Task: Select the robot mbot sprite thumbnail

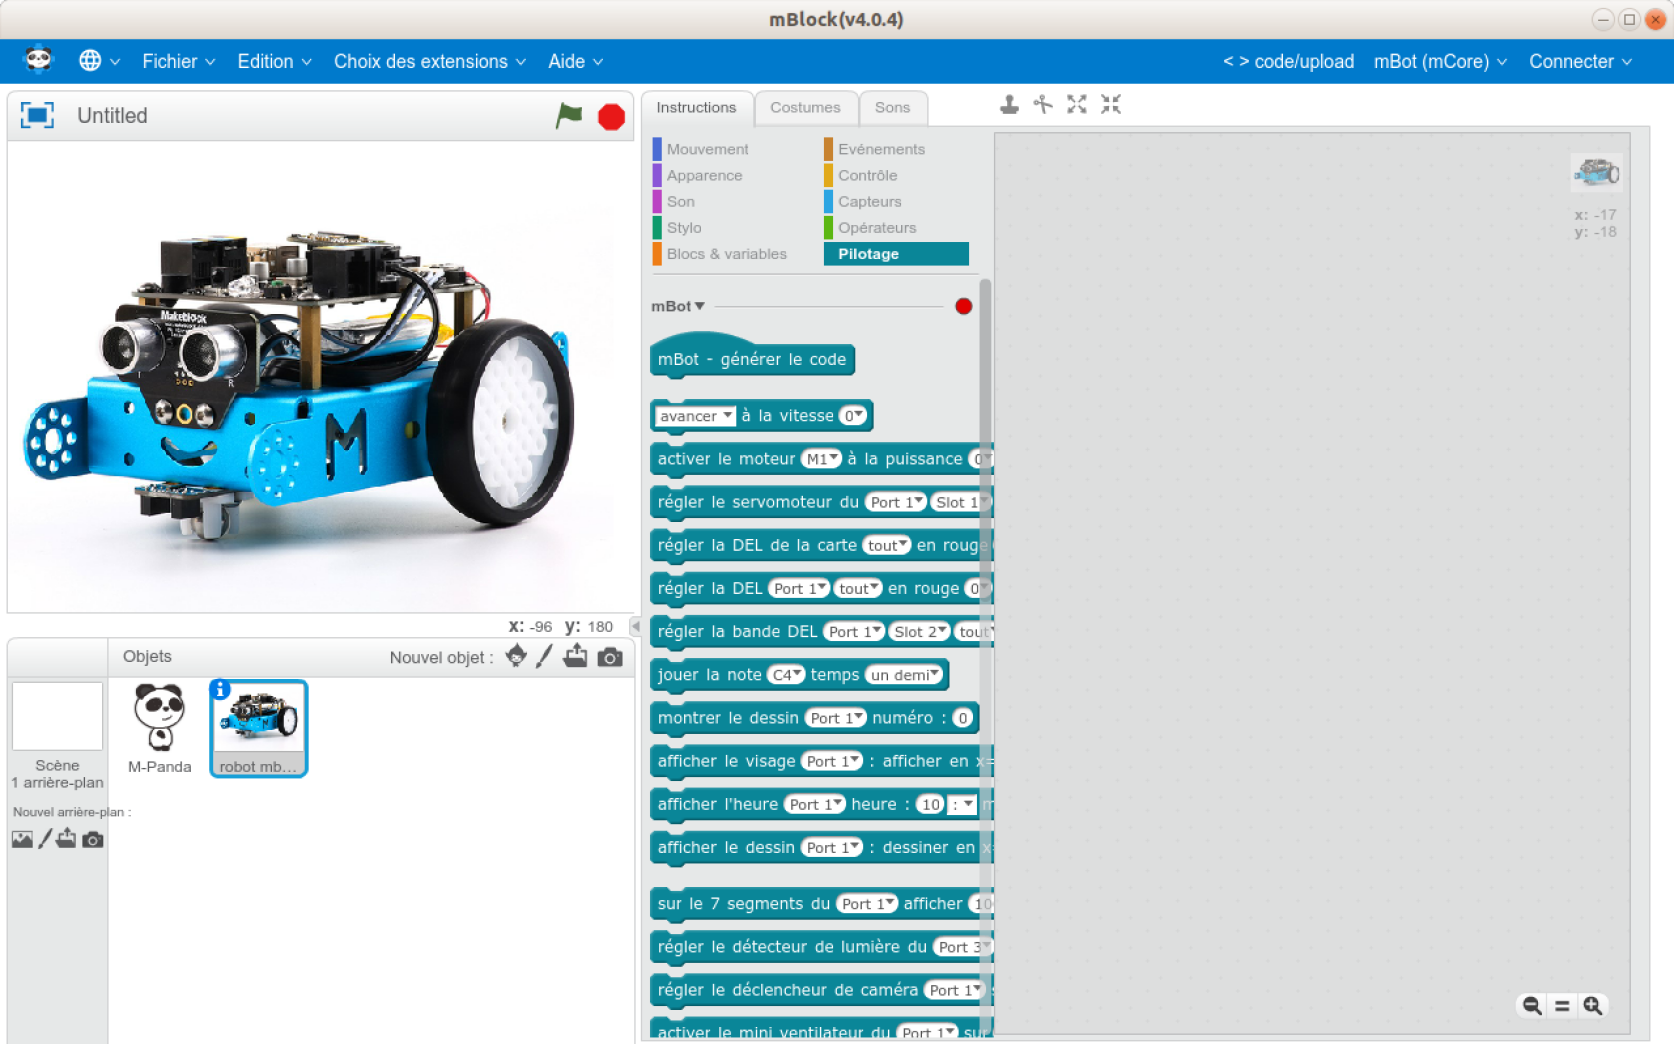Action: coord(259,728)
